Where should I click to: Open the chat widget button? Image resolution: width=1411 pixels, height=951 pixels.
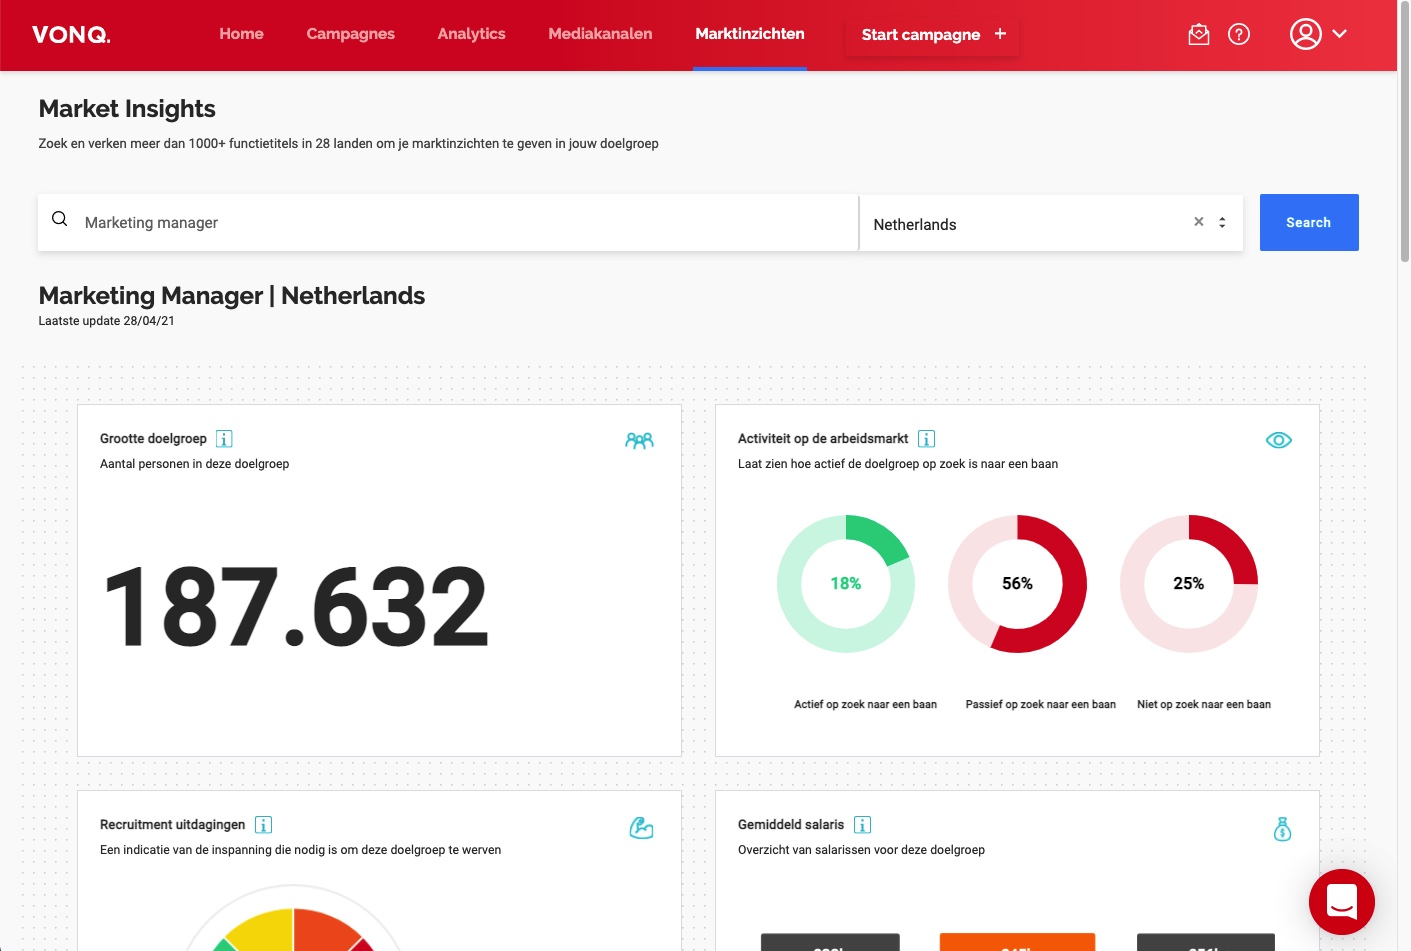1341,902
